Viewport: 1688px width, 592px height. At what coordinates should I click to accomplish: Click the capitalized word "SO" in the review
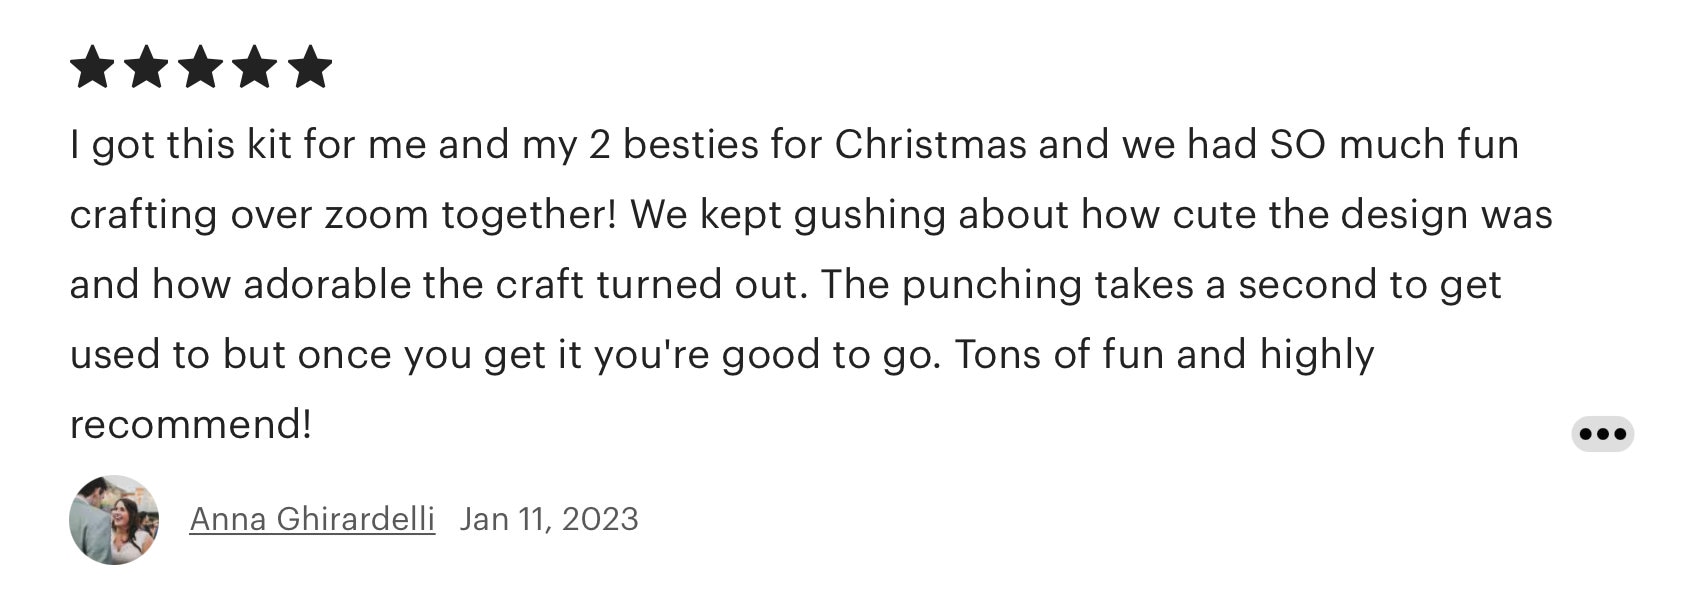coord(1298,145)
